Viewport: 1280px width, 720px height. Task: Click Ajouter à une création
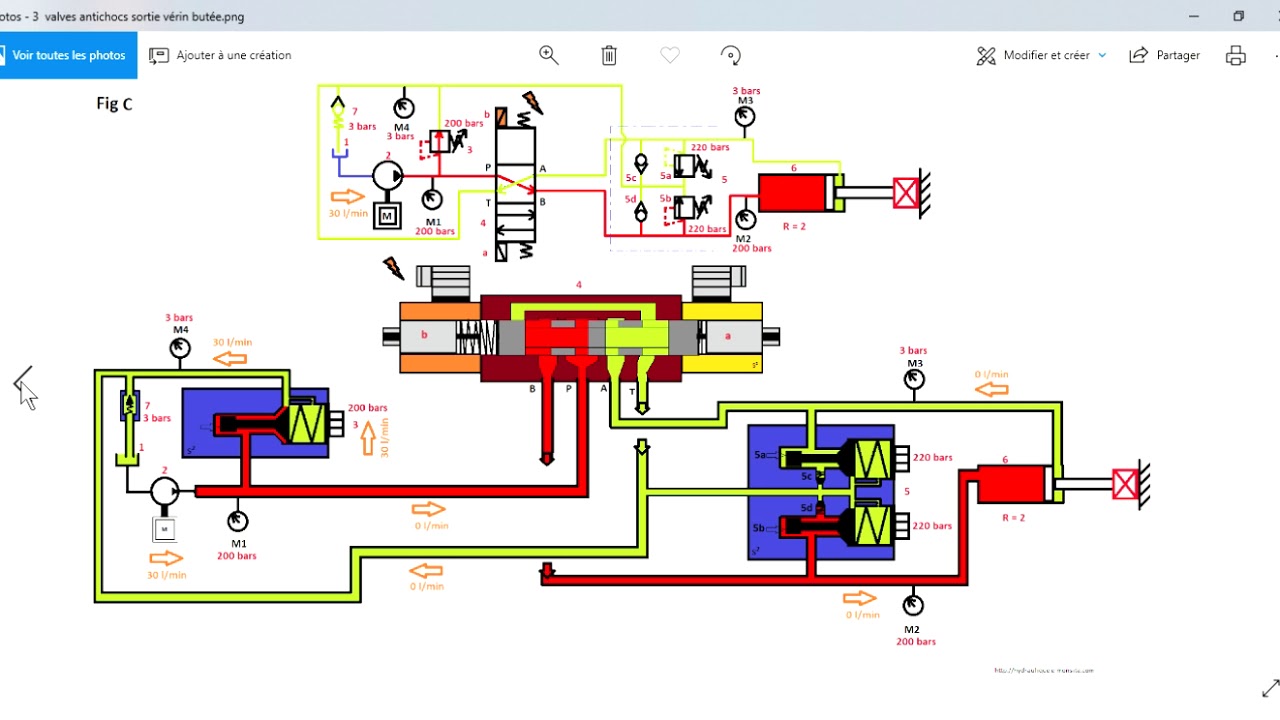(221, 55)
